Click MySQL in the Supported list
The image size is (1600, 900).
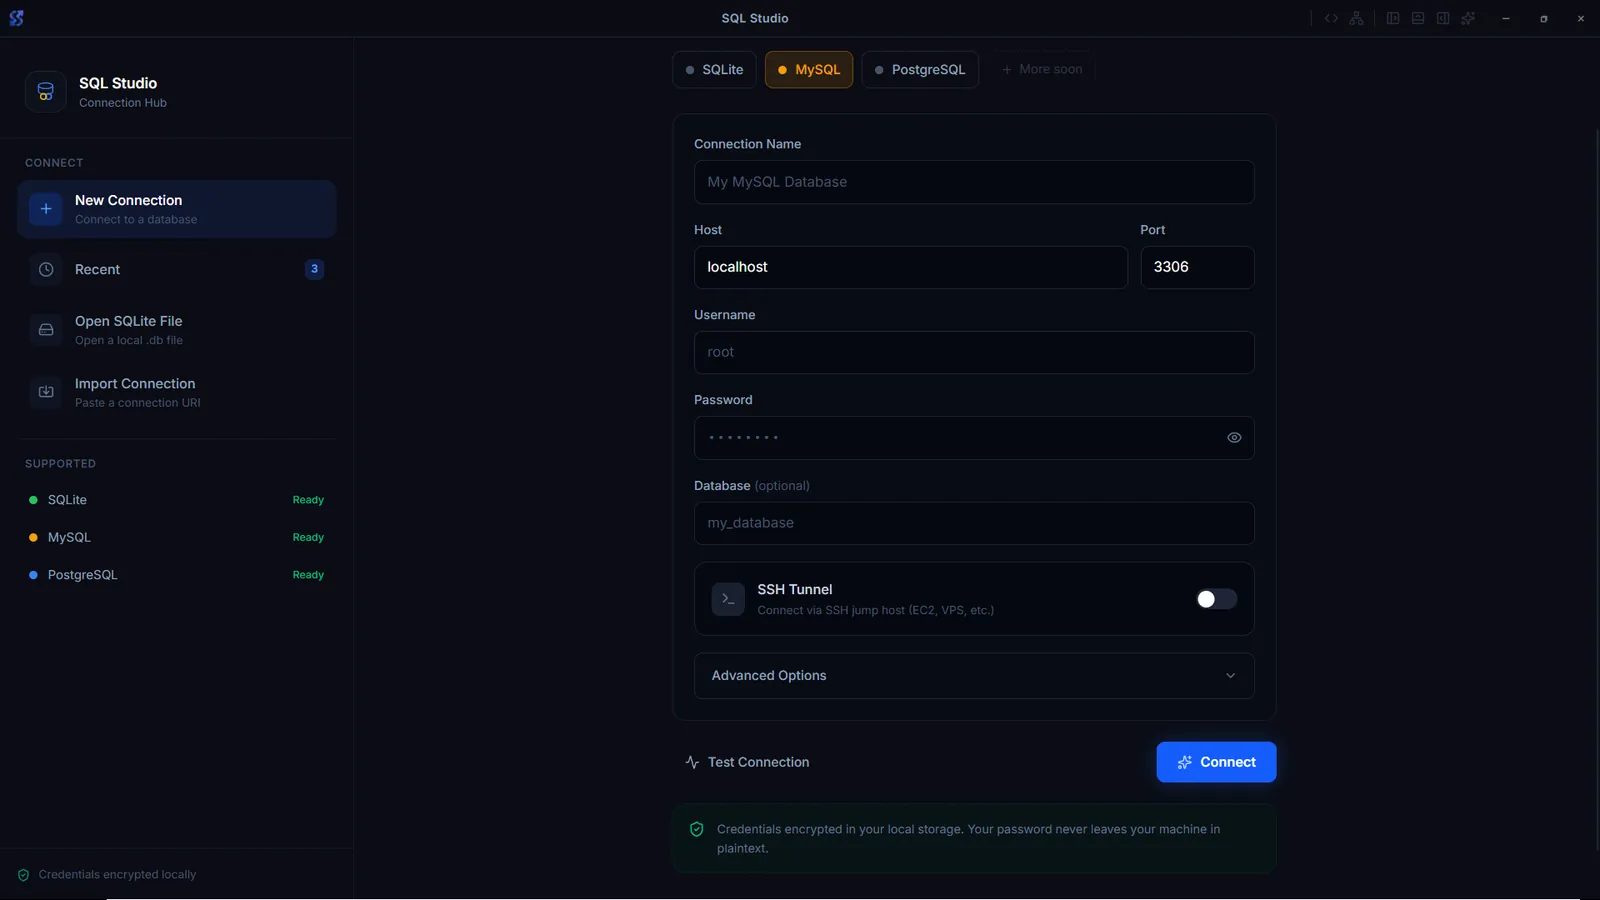[69, 538]
